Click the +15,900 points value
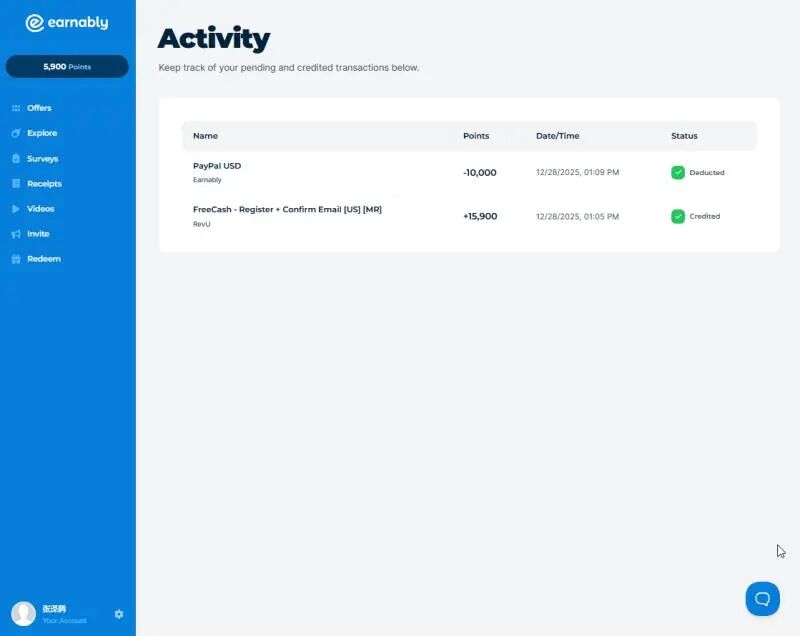The image size is (800, 636). pyautogui.click(x=480, y=216)
